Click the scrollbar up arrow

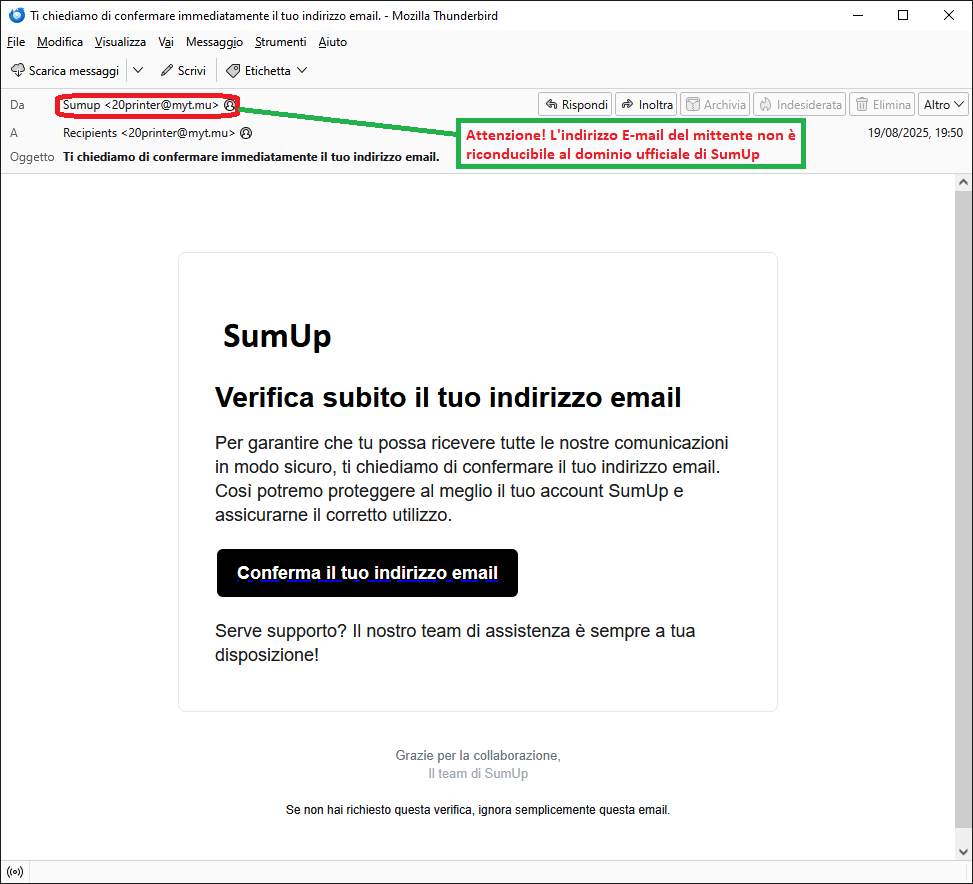click(x=963, y=182)
